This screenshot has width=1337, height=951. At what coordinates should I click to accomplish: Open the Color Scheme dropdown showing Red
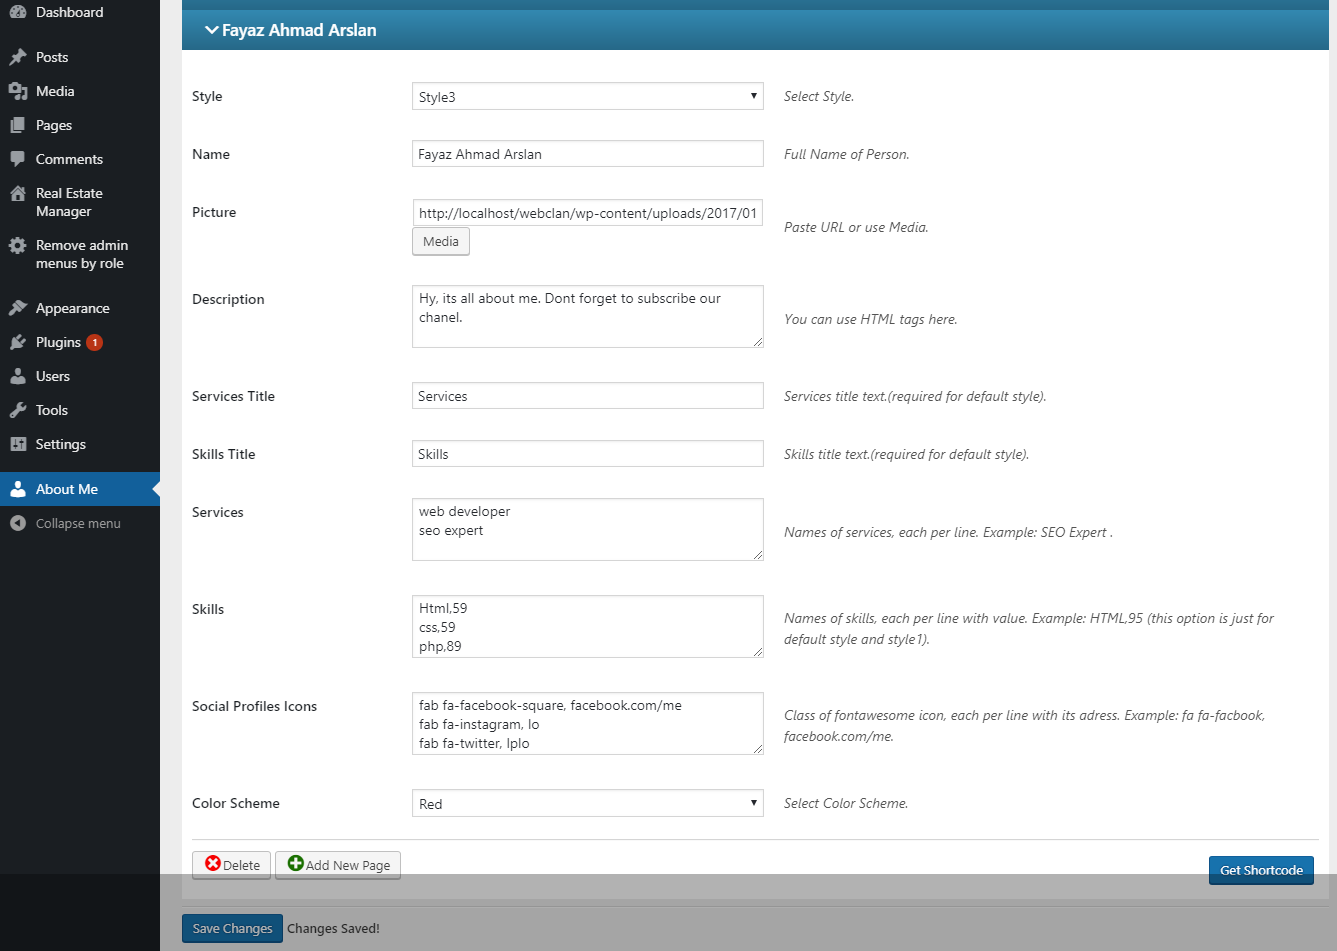pos(588,803)
